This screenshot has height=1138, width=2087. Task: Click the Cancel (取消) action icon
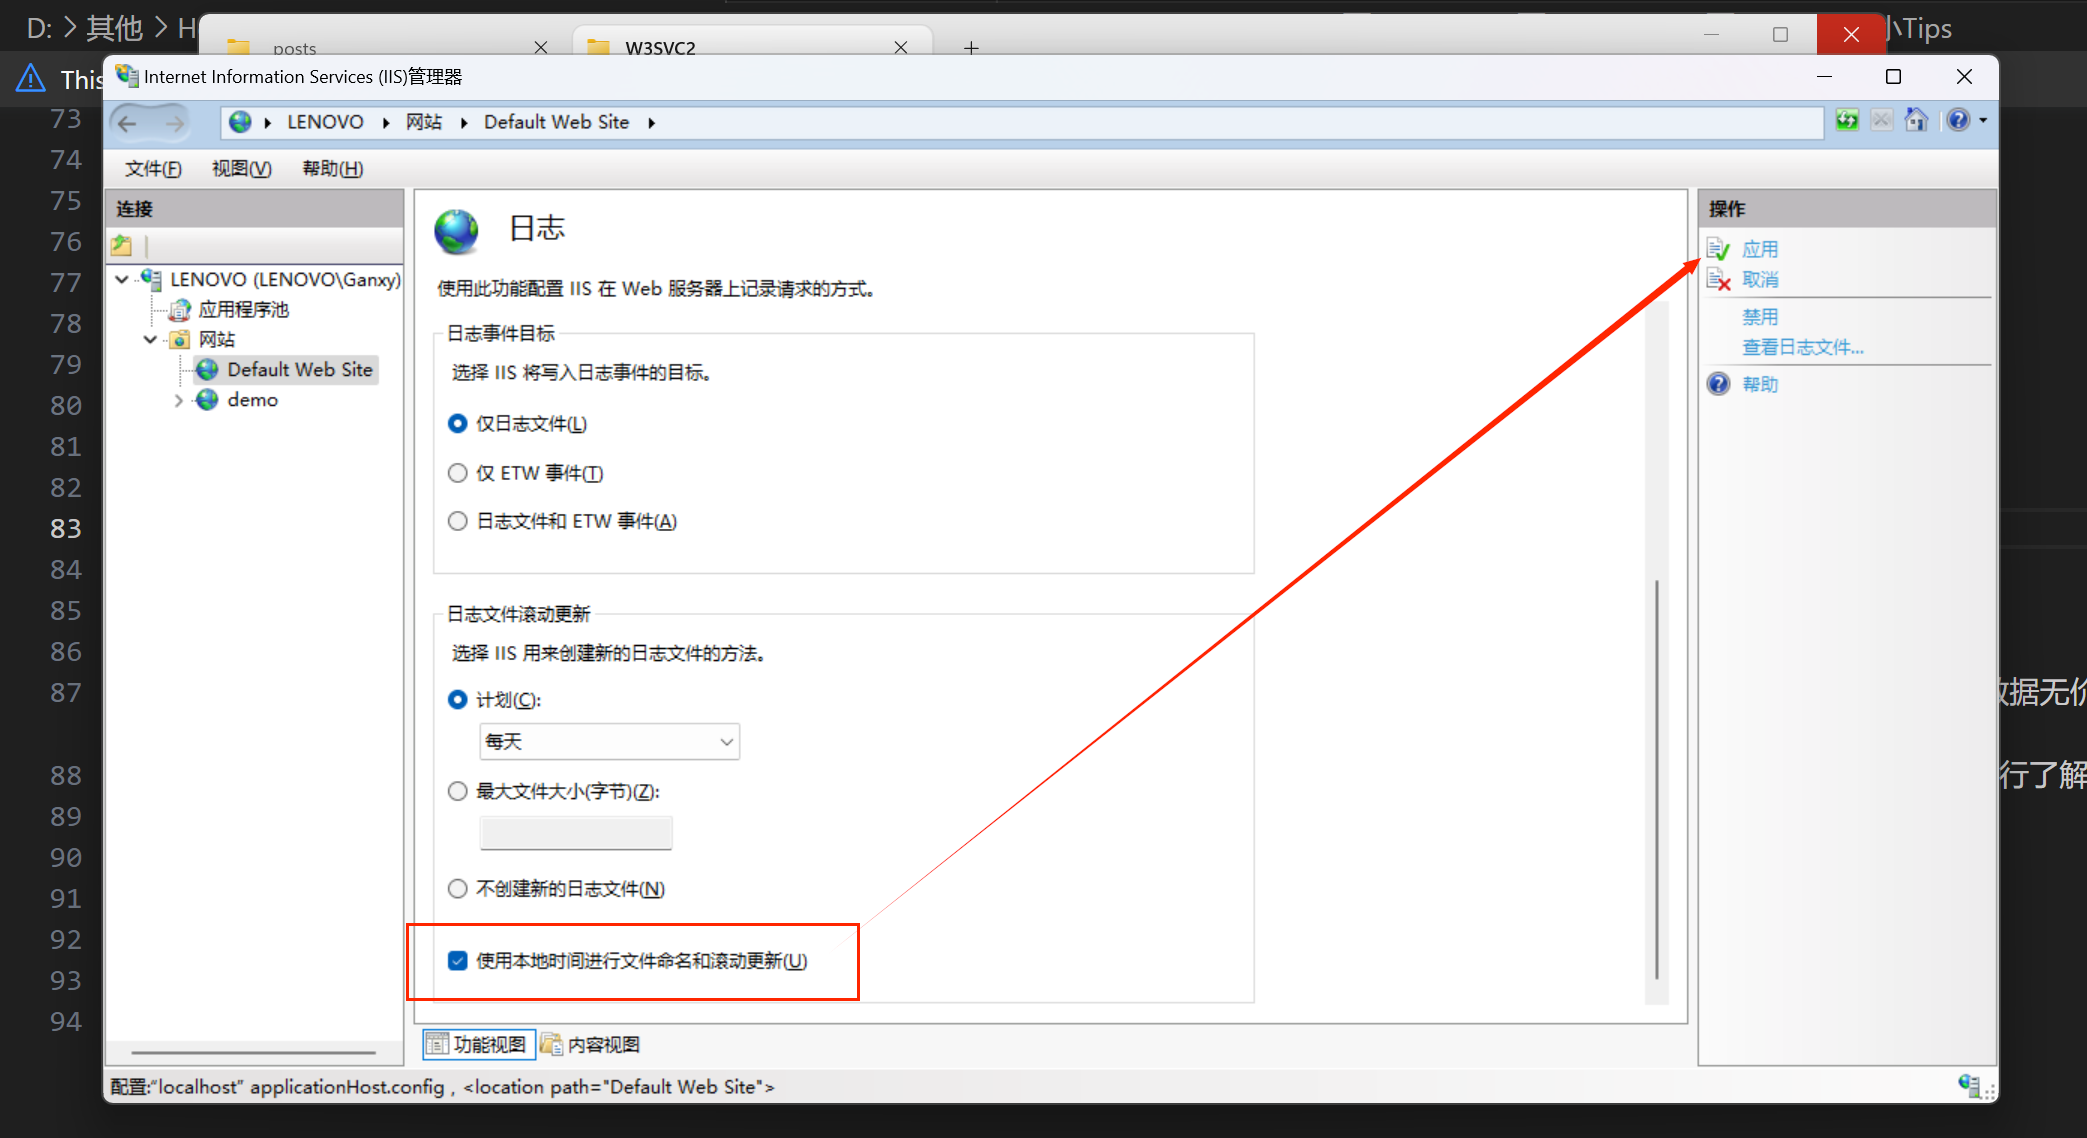pyautogui.click(x=1718, y=280)
